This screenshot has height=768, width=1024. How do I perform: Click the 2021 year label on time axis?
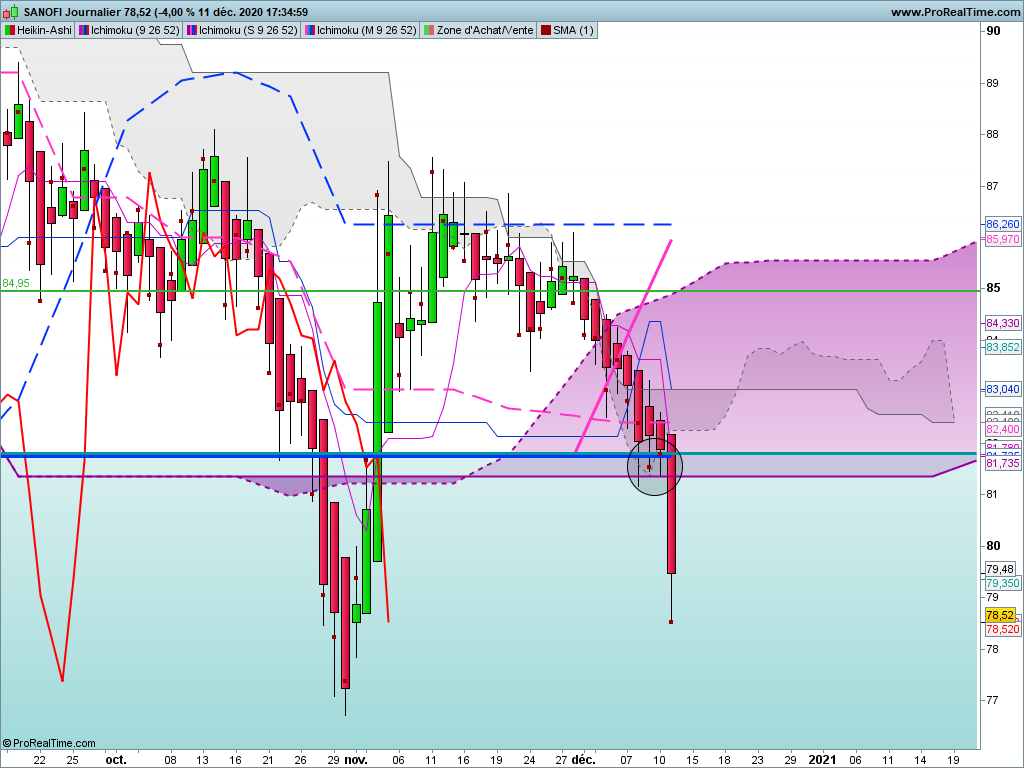[822, 760]
